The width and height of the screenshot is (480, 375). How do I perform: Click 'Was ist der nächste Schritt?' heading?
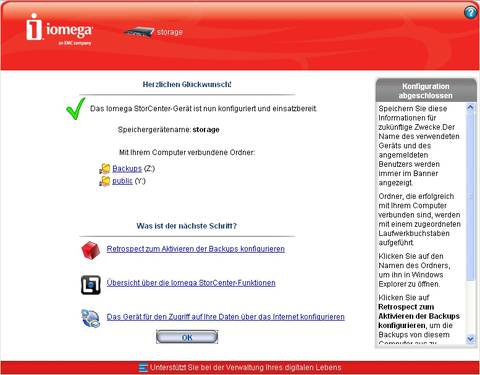click(187, 226)
